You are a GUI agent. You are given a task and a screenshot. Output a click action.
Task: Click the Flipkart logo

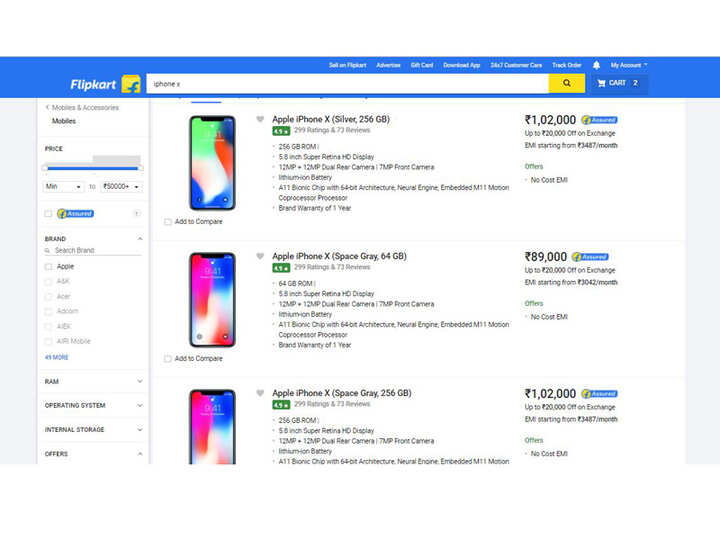105,84
